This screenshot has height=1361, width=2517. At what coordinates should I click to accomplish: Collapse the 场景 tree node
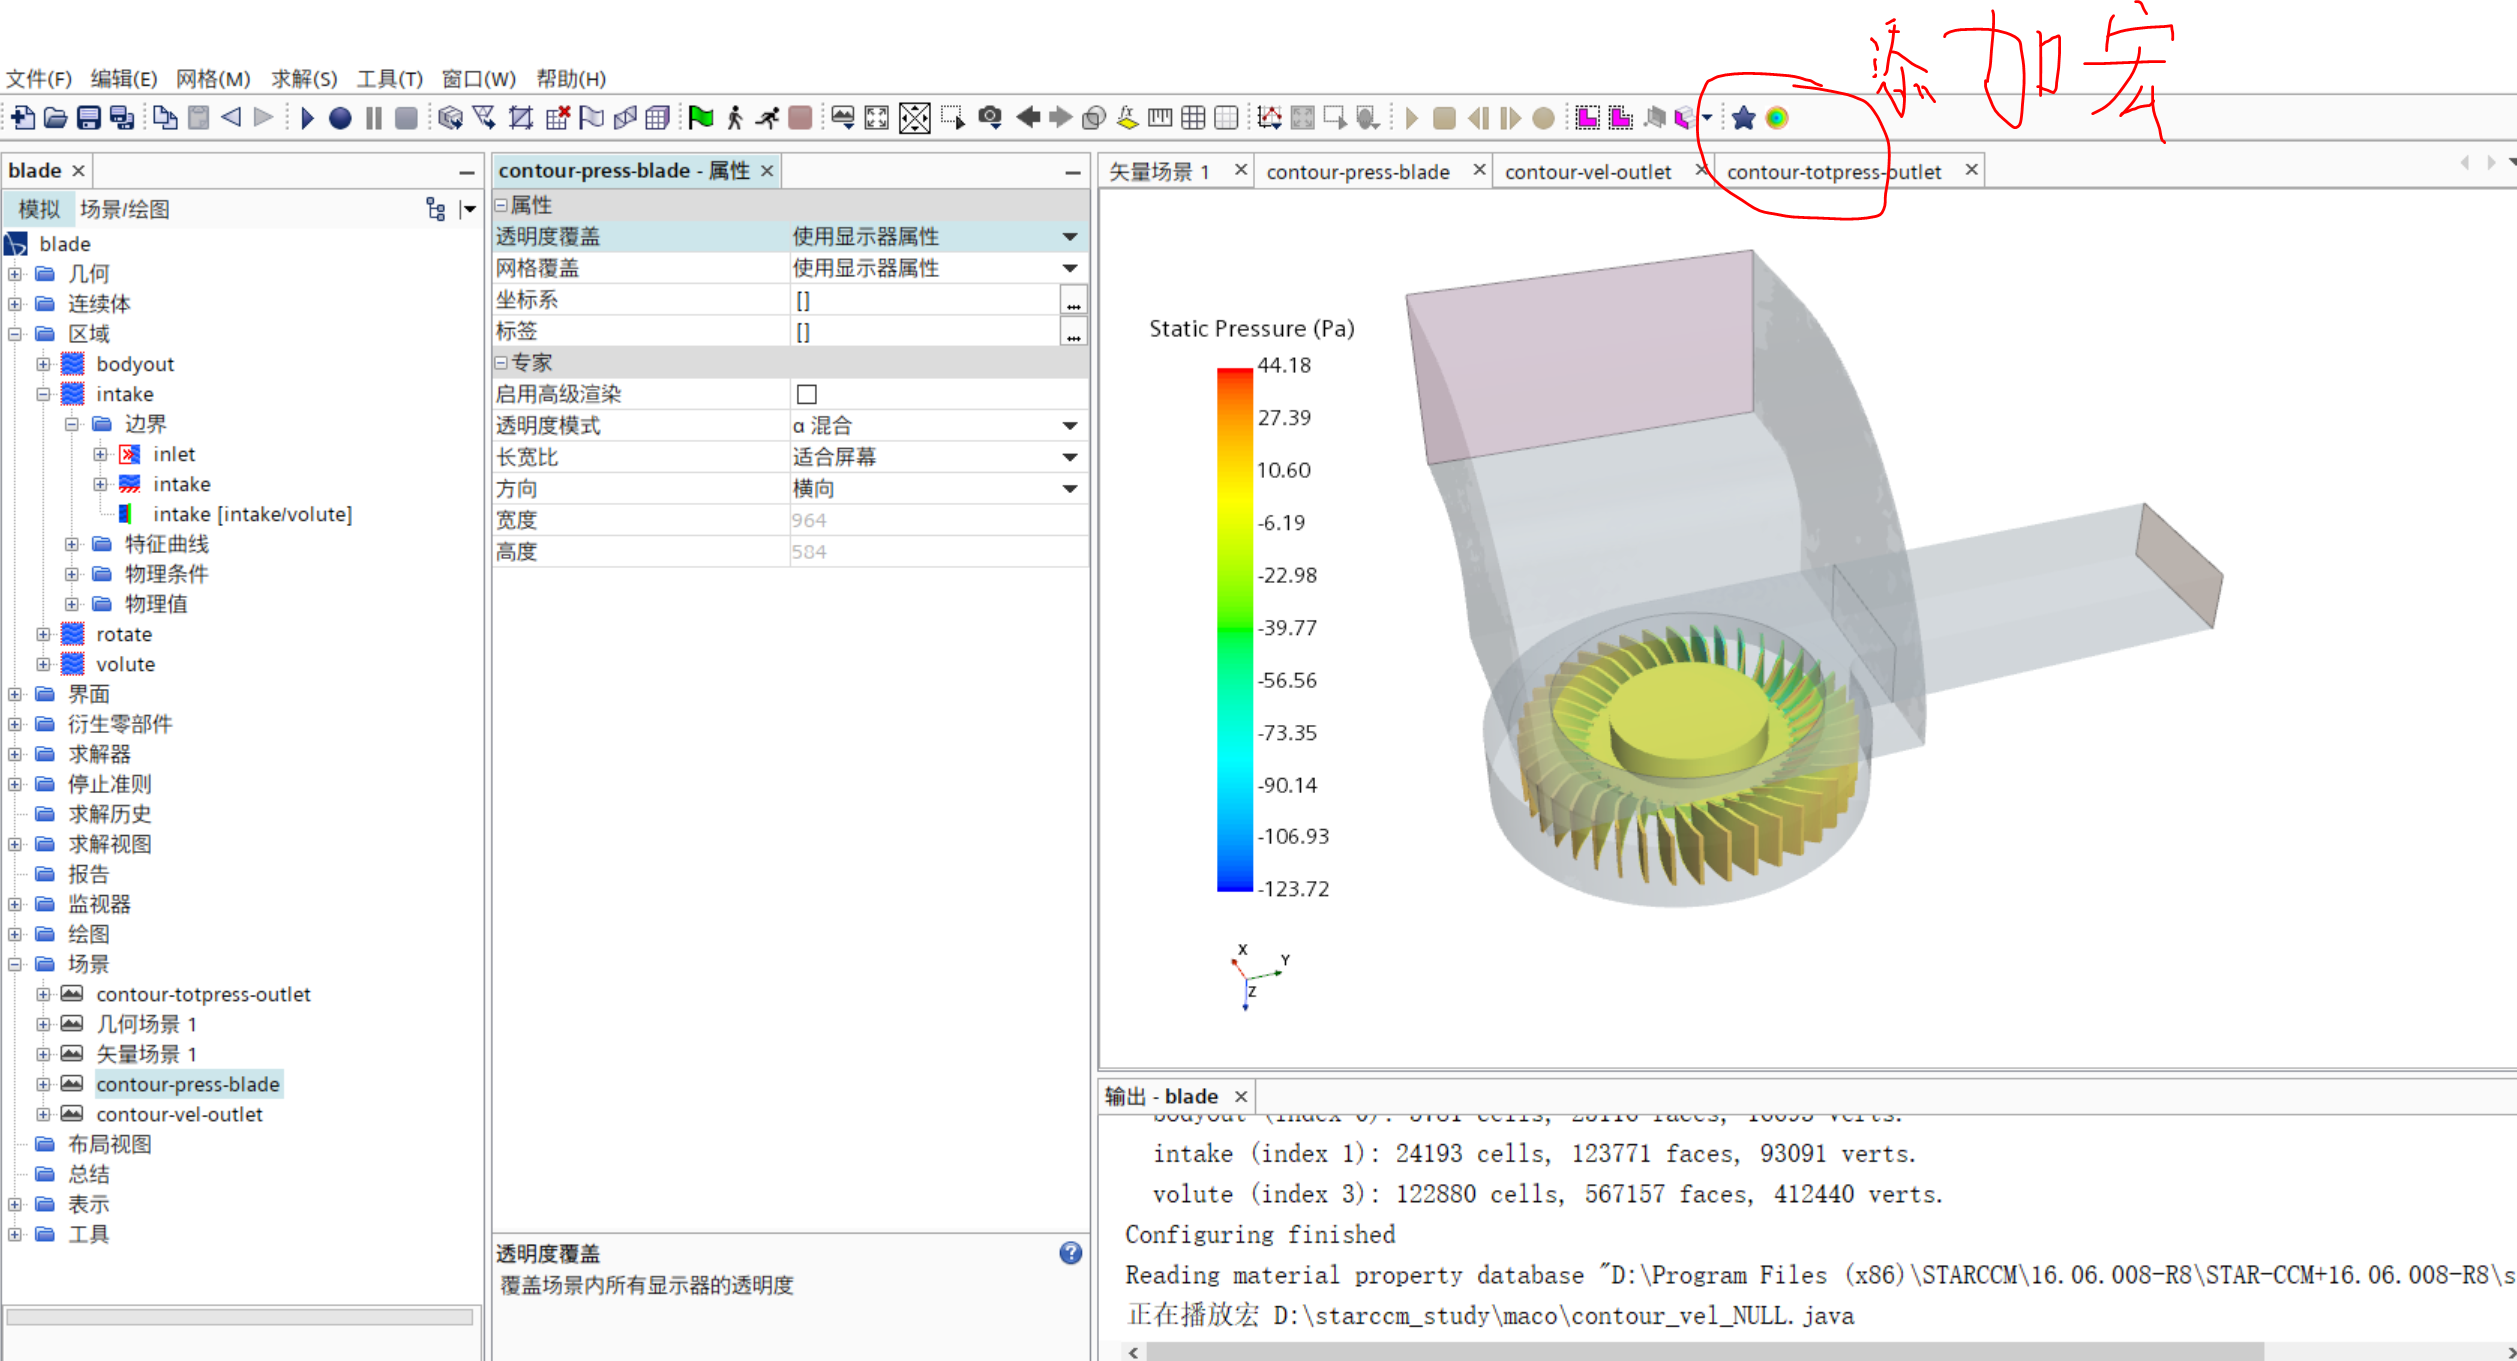pos(15,964)
